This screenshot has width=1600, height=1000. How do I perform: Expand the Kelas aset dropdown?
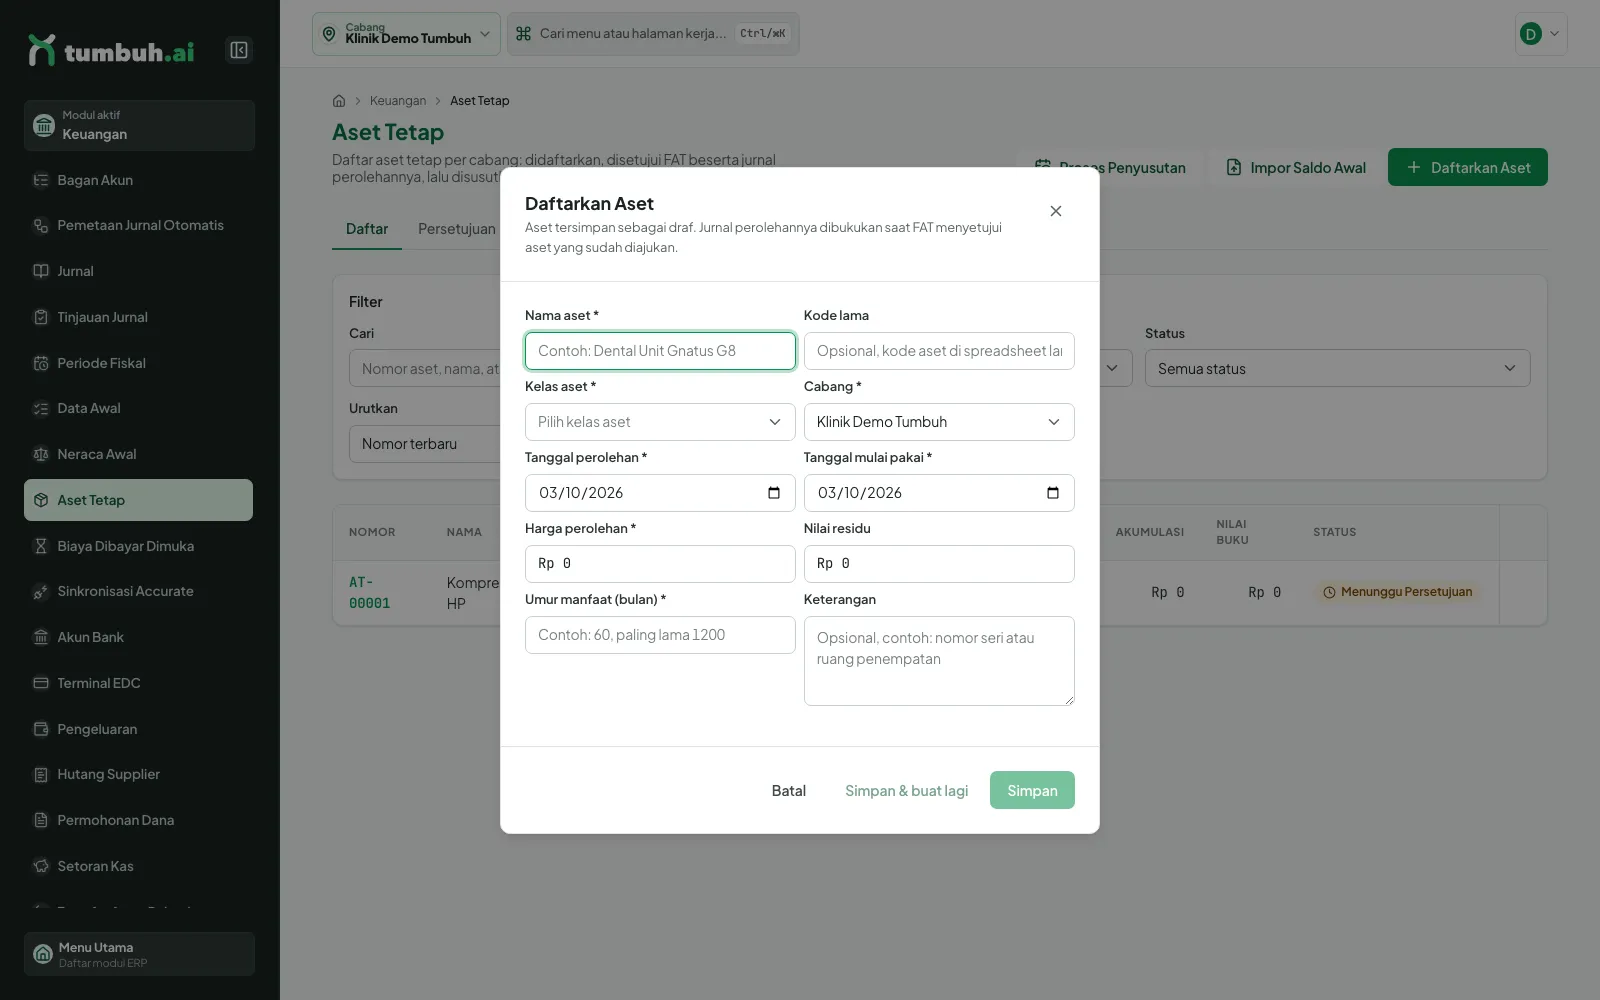[660, 422]
